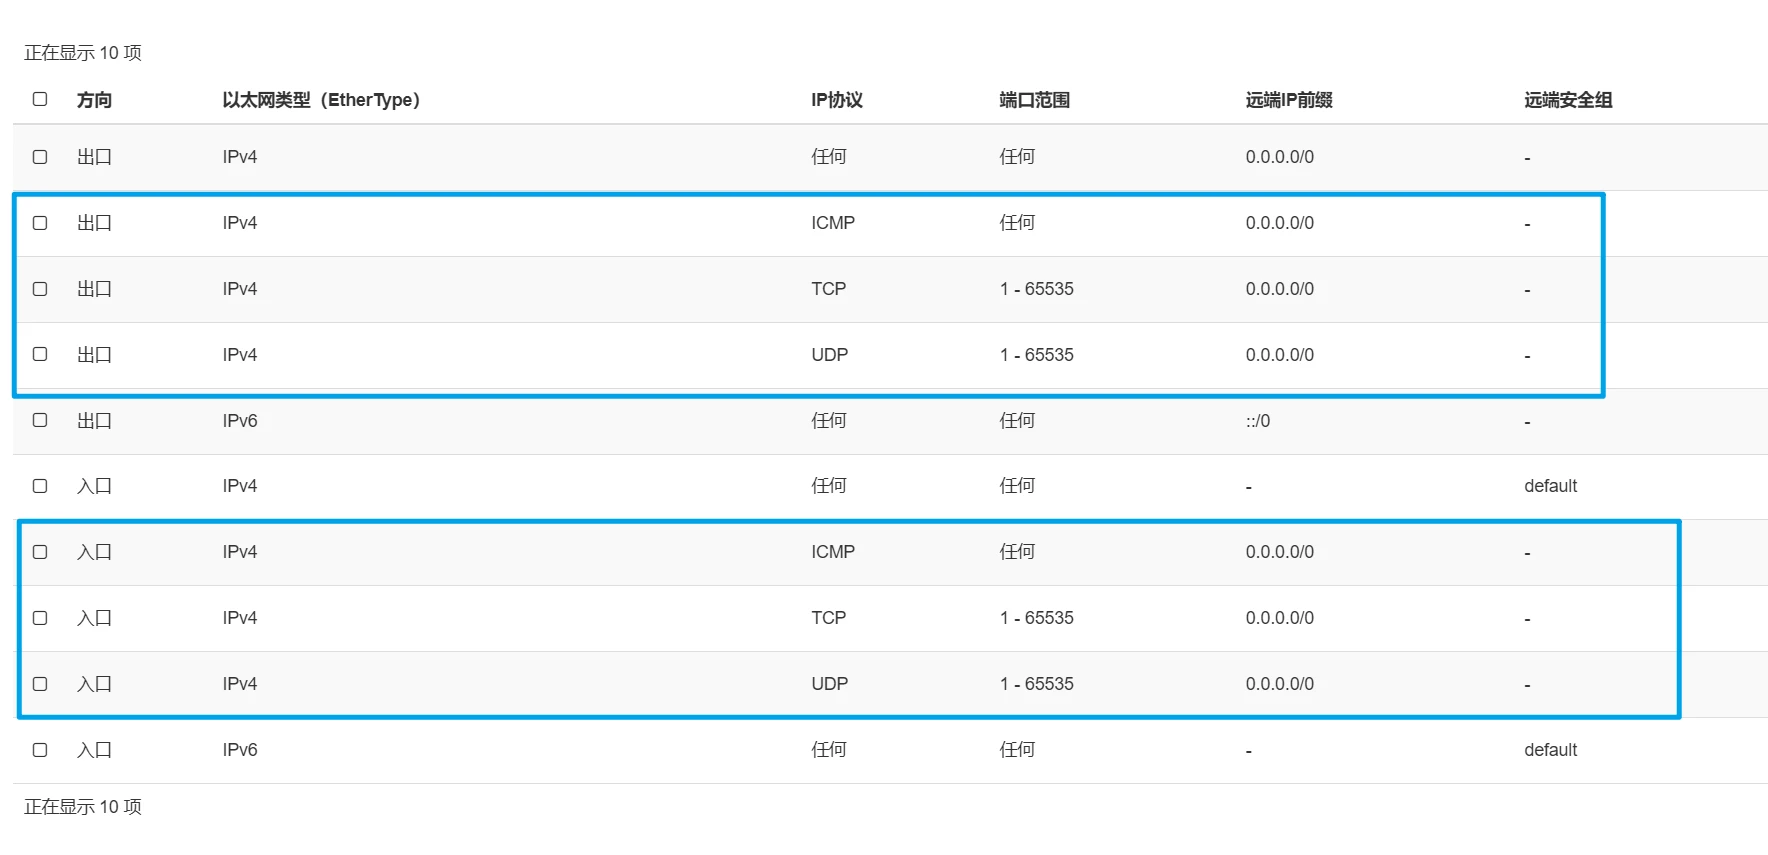
Task: Click the 以太网类型 (EtherType) column header
Action: click(x=320, y=100)
